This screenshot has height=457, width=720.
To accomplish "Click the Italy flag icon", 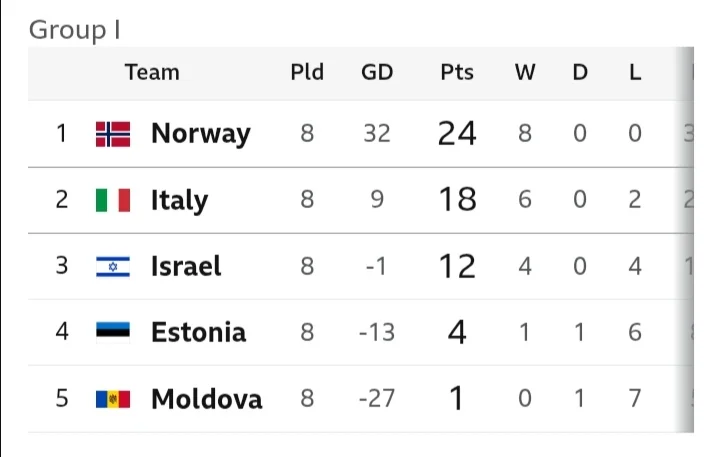I will click(113, 200).
